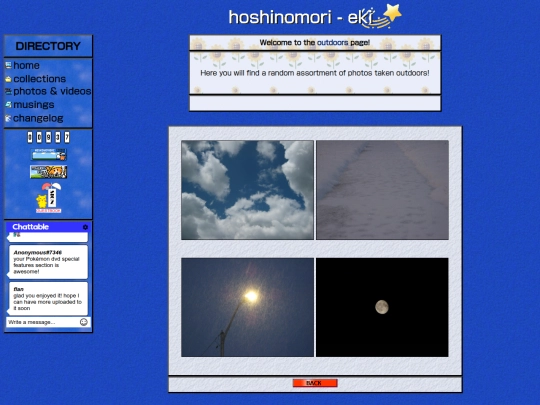Click the random assortment of photos description
Image resolution: width=540 pixels, height=405 pixels.
(315, 73)
